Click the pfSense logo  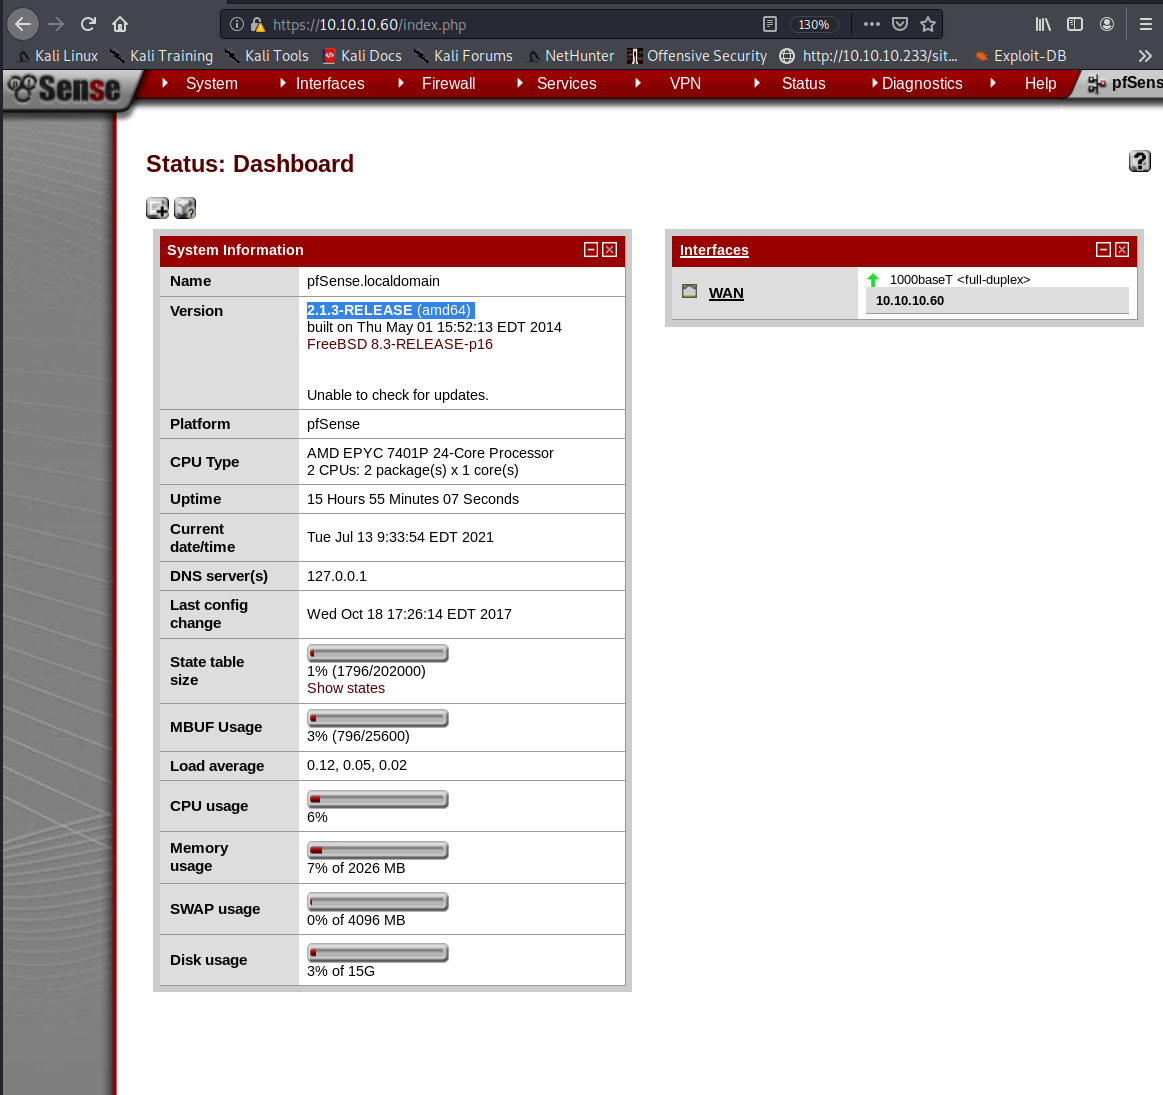64,89
